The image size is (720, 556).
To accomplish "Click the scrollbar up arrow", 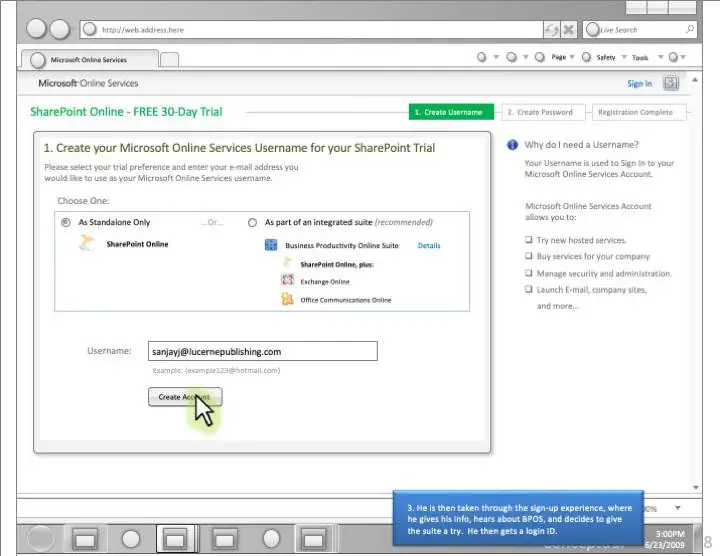I will [x=695, y=80].
